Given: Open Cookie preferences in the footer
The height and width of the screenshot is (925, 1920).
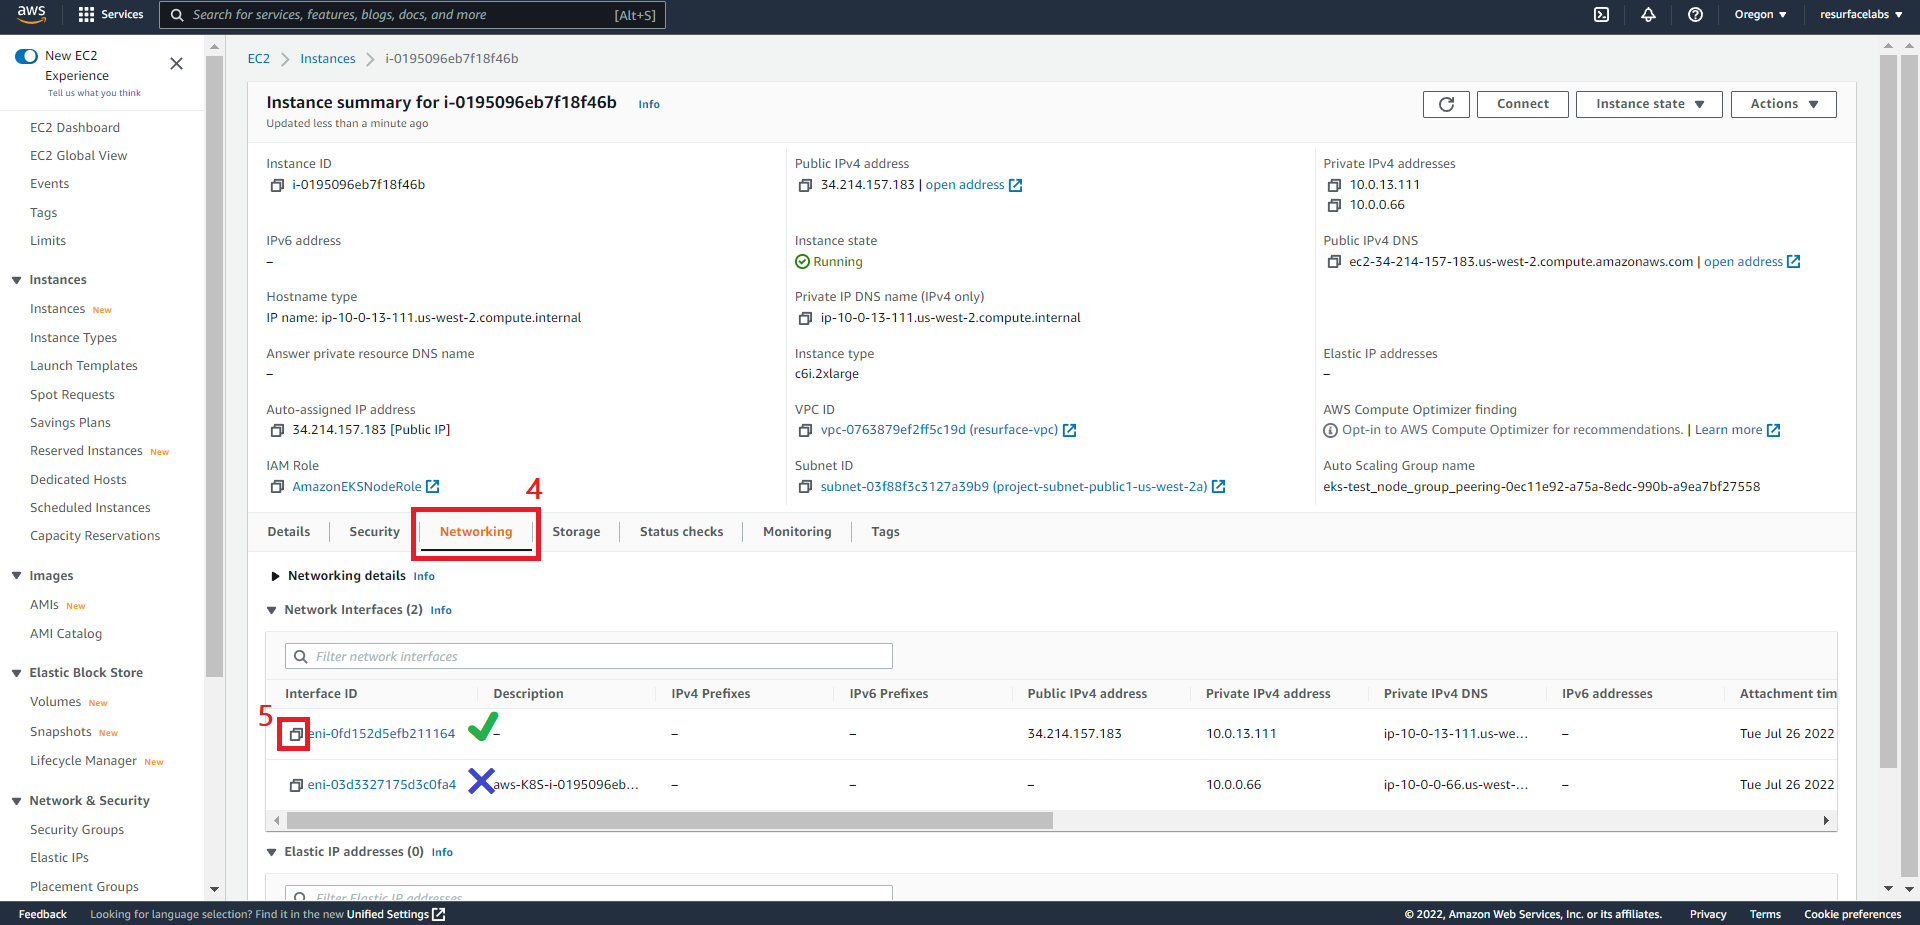Looking at the screenshot, I should (1852, 914).
